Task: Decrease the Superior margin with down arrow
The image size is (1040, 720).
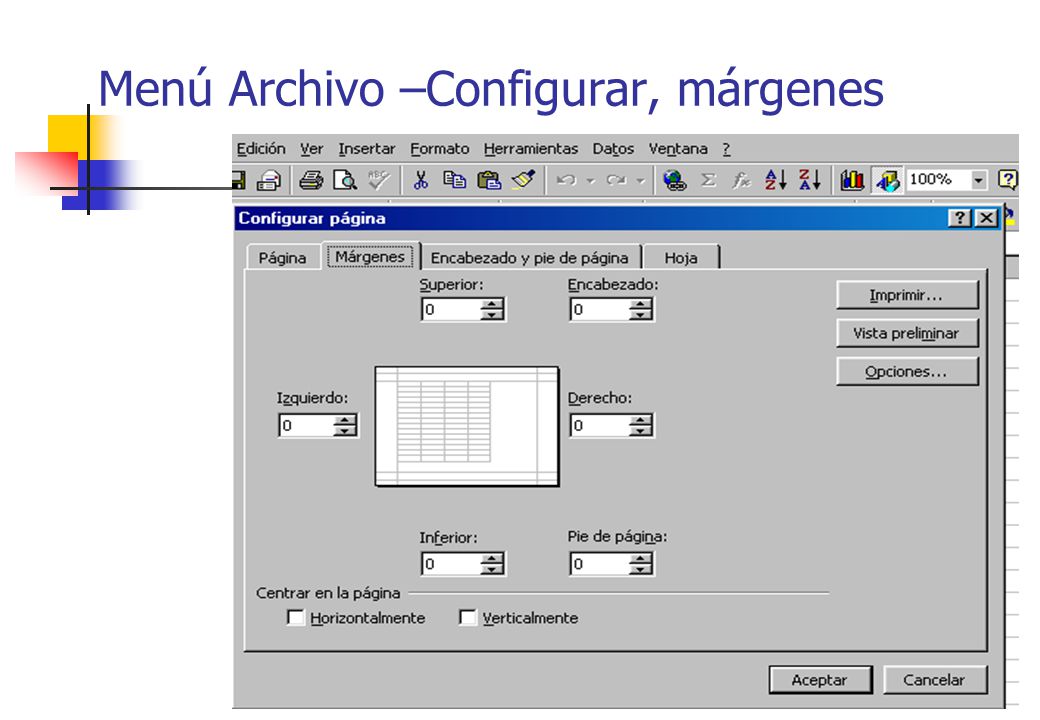Action: click(x=492, y=314)
